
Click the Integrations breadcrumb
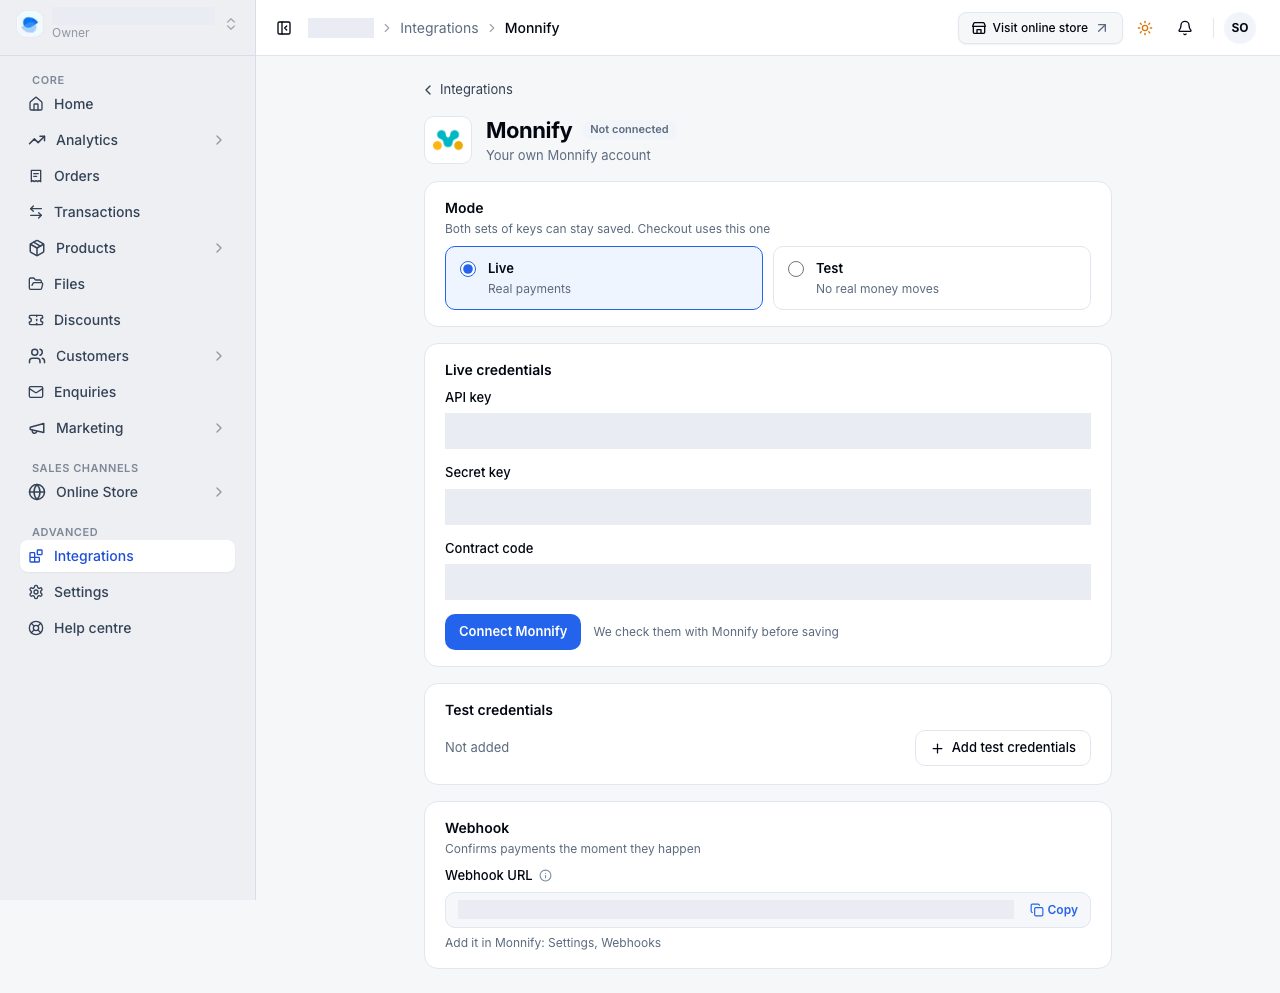[x=439, y=28]
